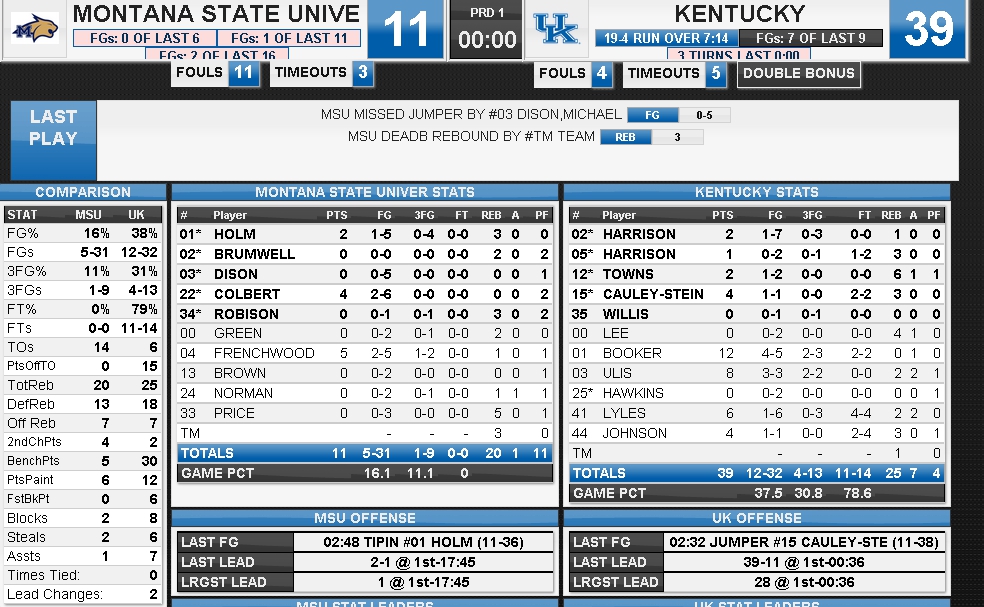Viewport: 984px width, 607px height.
Task: Select the BOOKER row in Kentucky stats
Action: 756,353
